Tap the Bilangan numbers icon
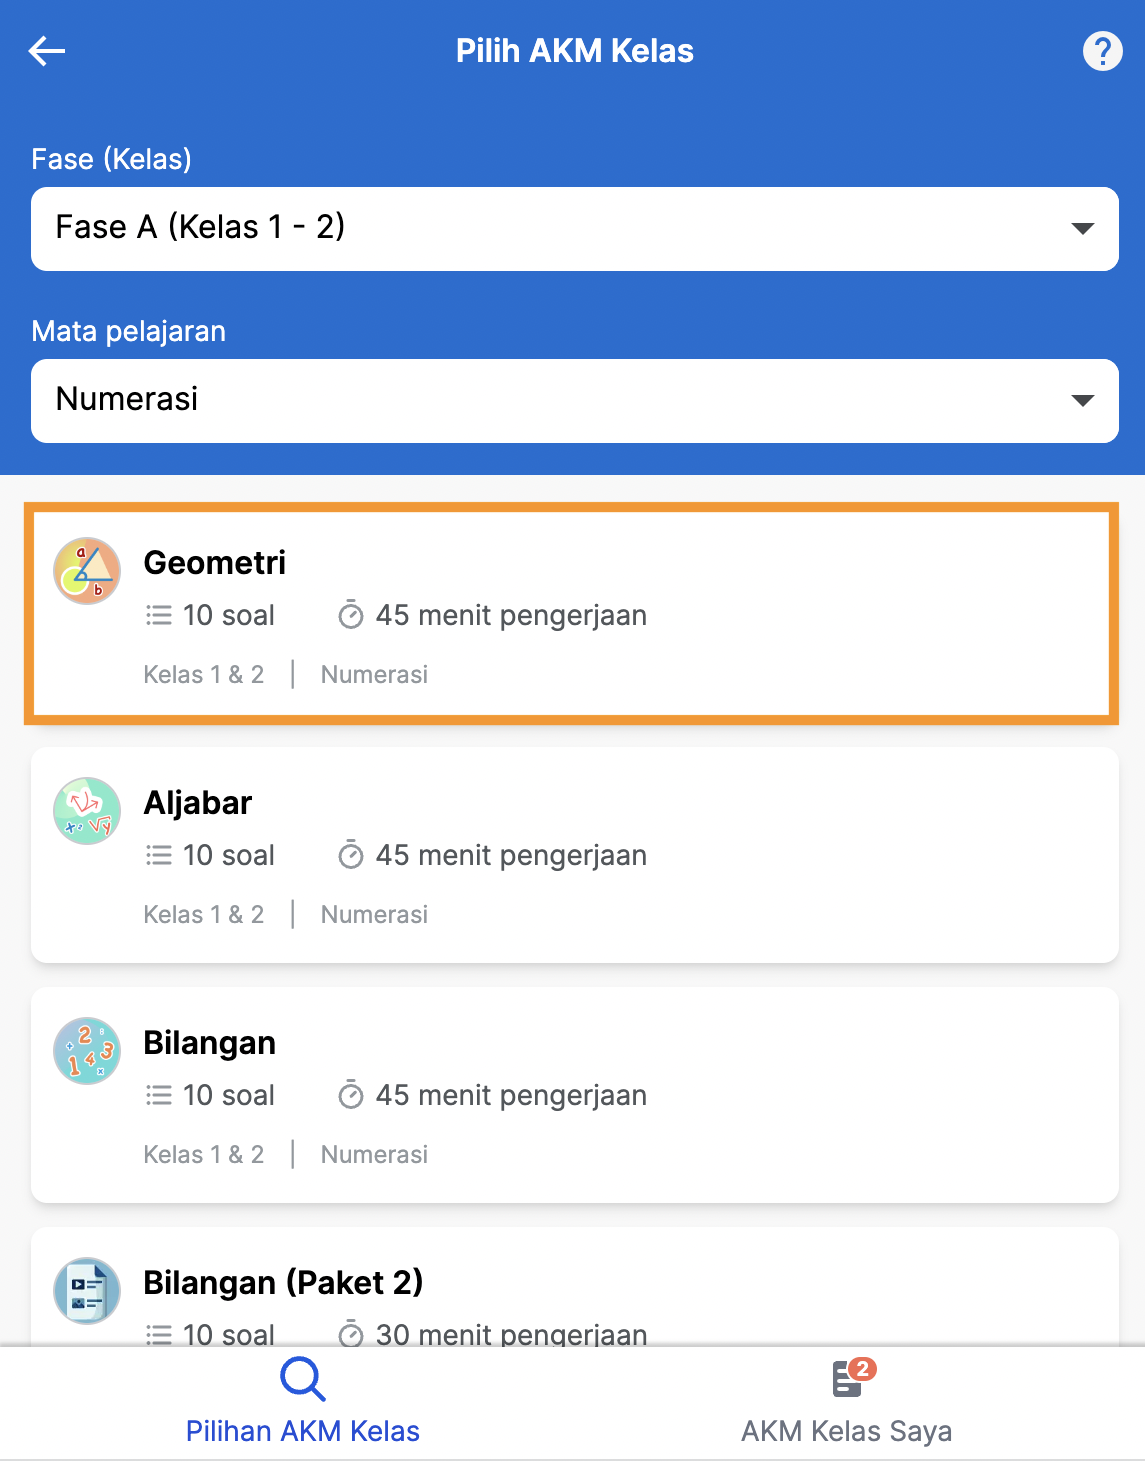The width and height of the screenshot is (1145, 1462). pos(87,1051)
